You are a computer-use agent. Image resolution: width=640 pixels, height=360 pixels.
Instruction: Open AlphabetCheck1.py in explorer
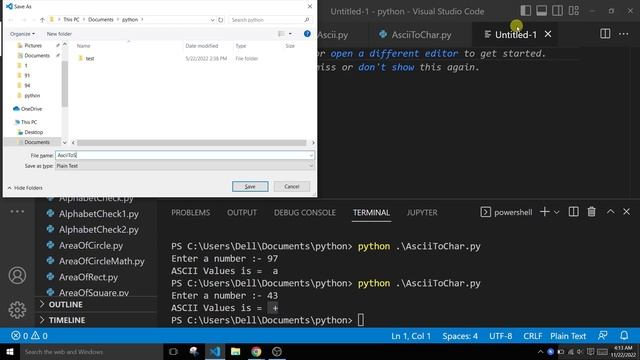pos(98,214)
